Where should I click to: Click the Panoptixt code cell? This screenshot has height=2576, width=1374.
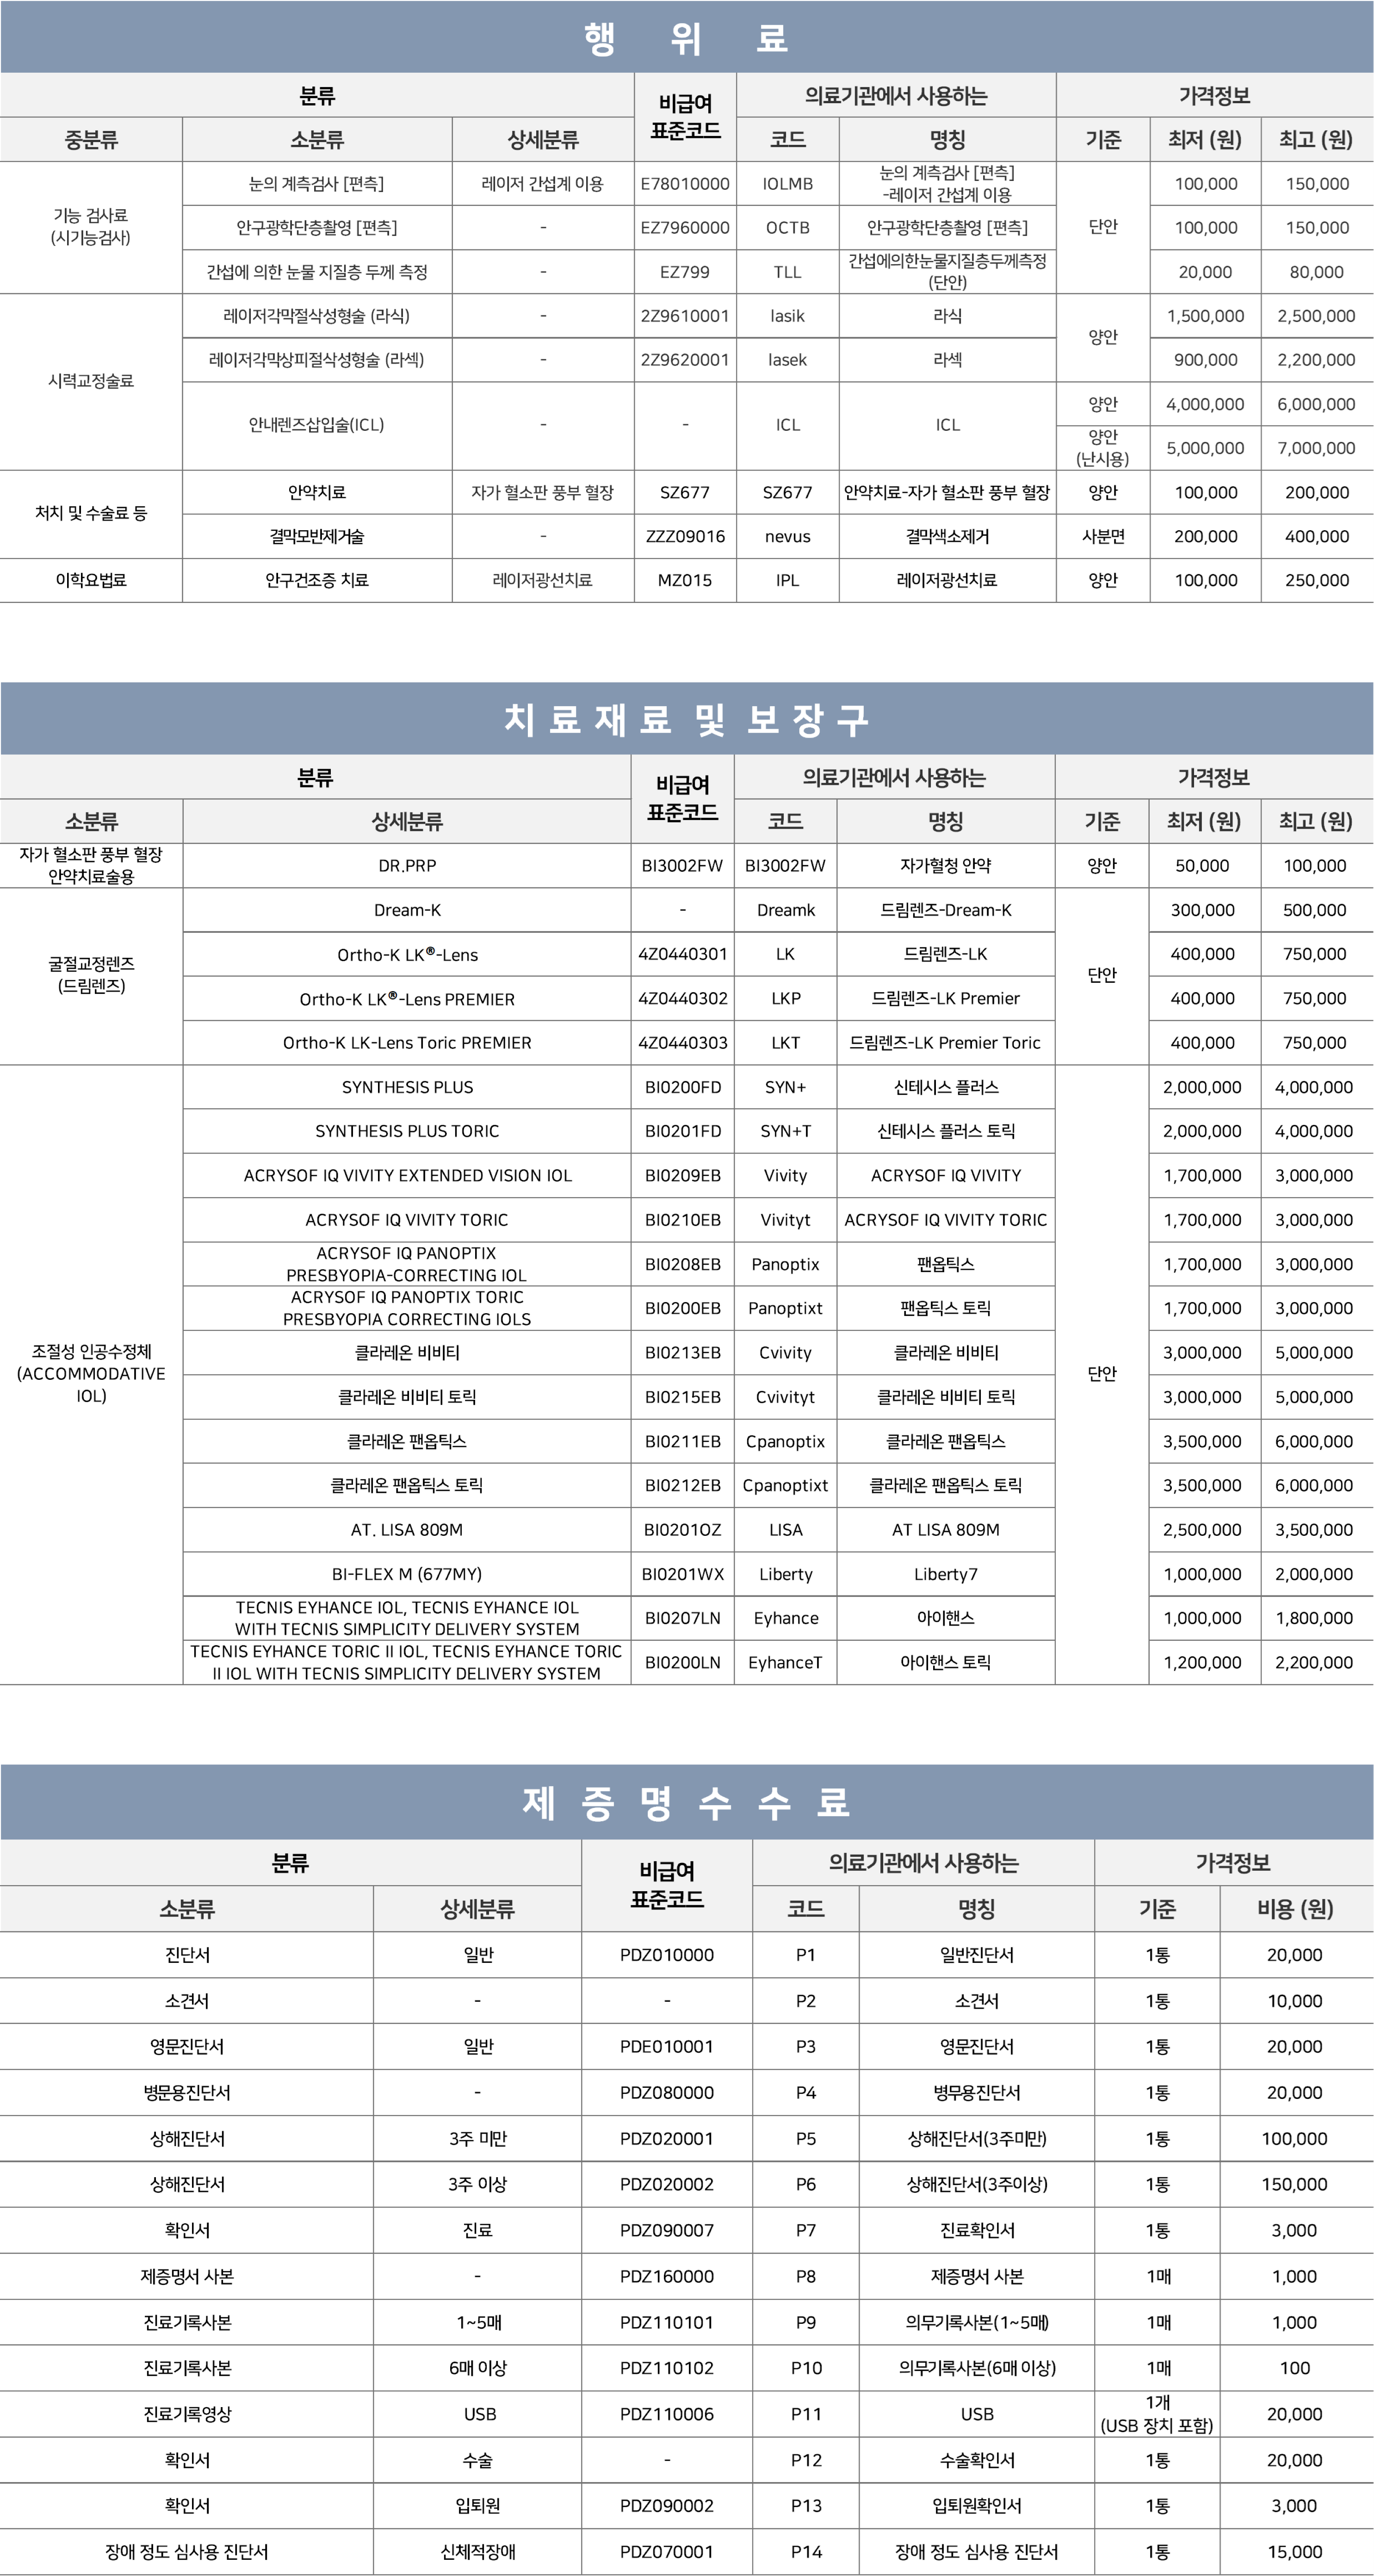[x=785, y=1308]
